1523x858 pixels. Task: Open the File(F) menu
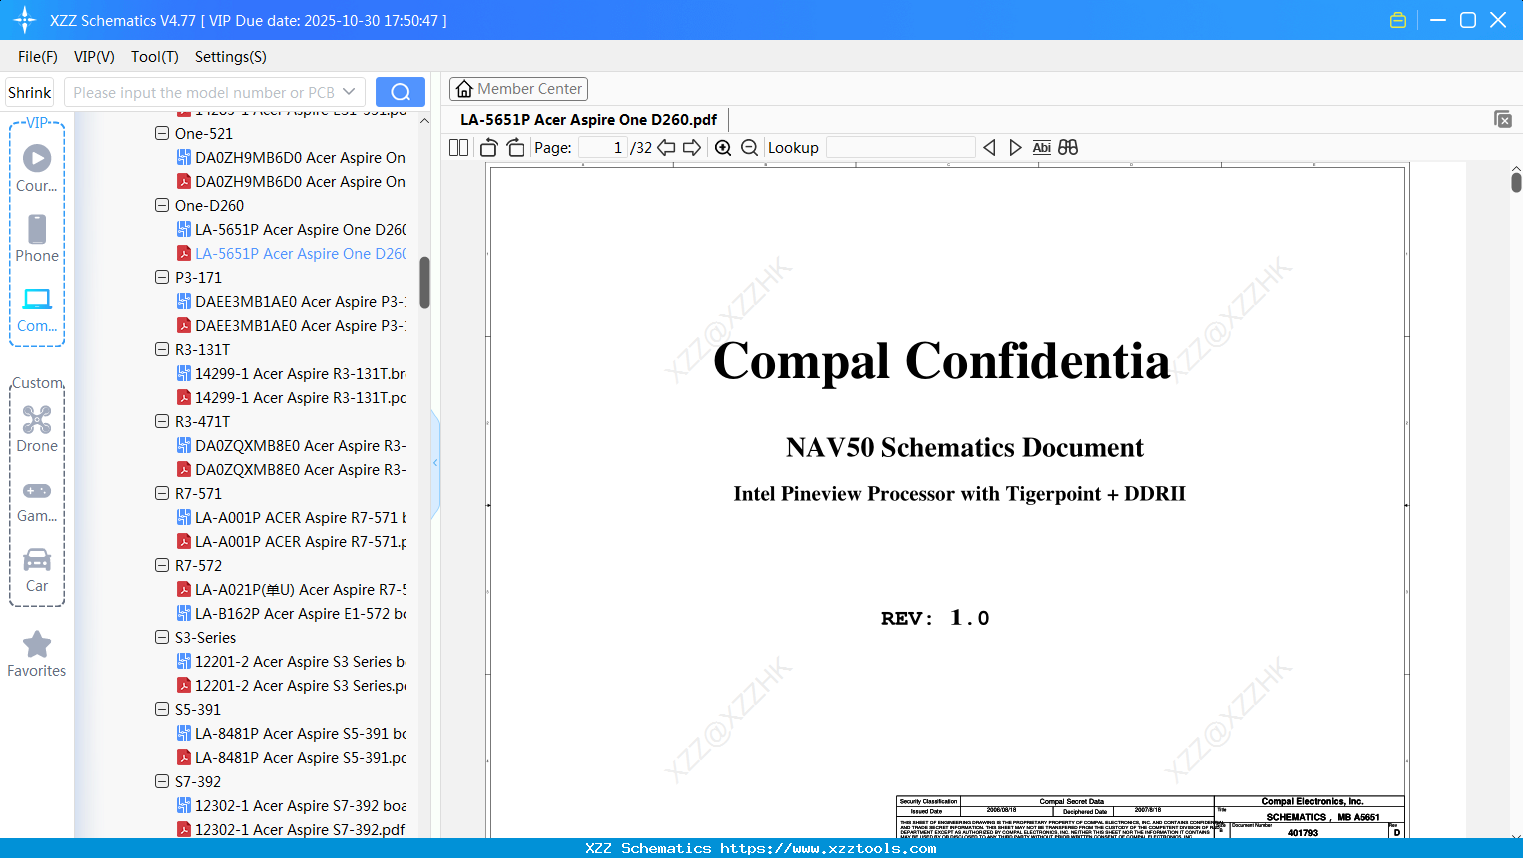point(38,57)
